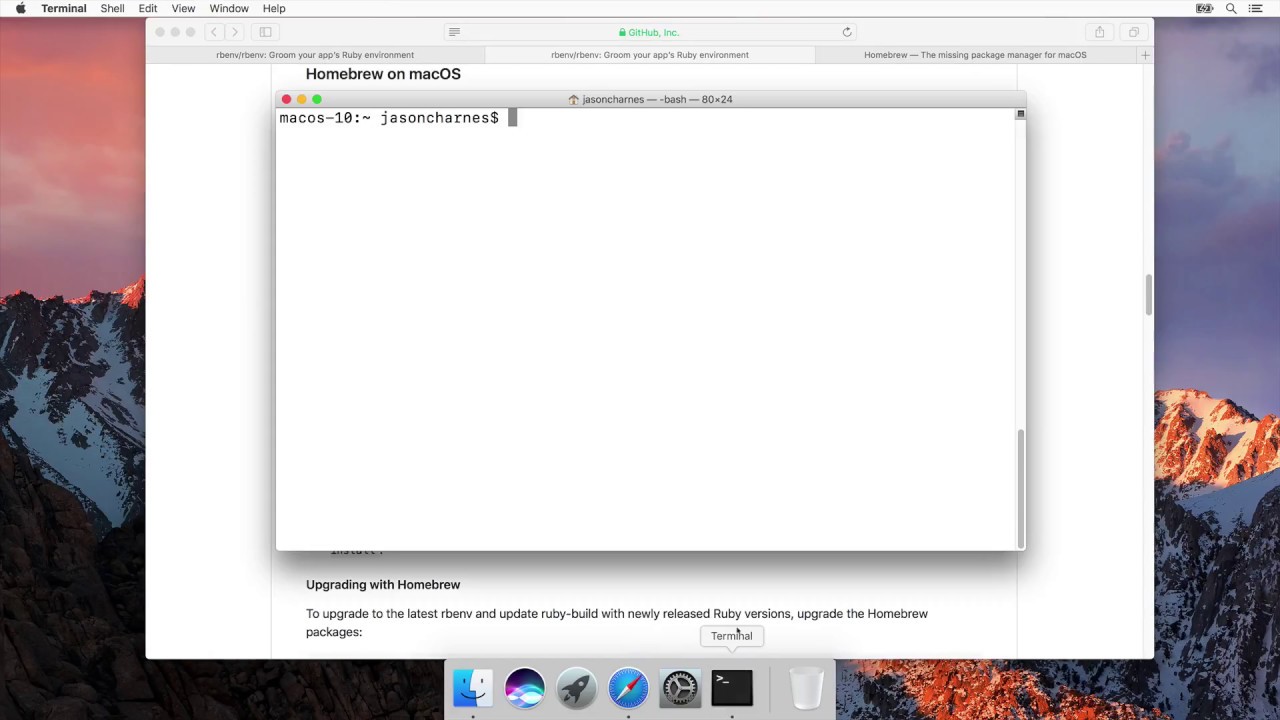Click the Terminal icon in the Dock
Screen dimensions: 1280x720
tap(732, 688)
